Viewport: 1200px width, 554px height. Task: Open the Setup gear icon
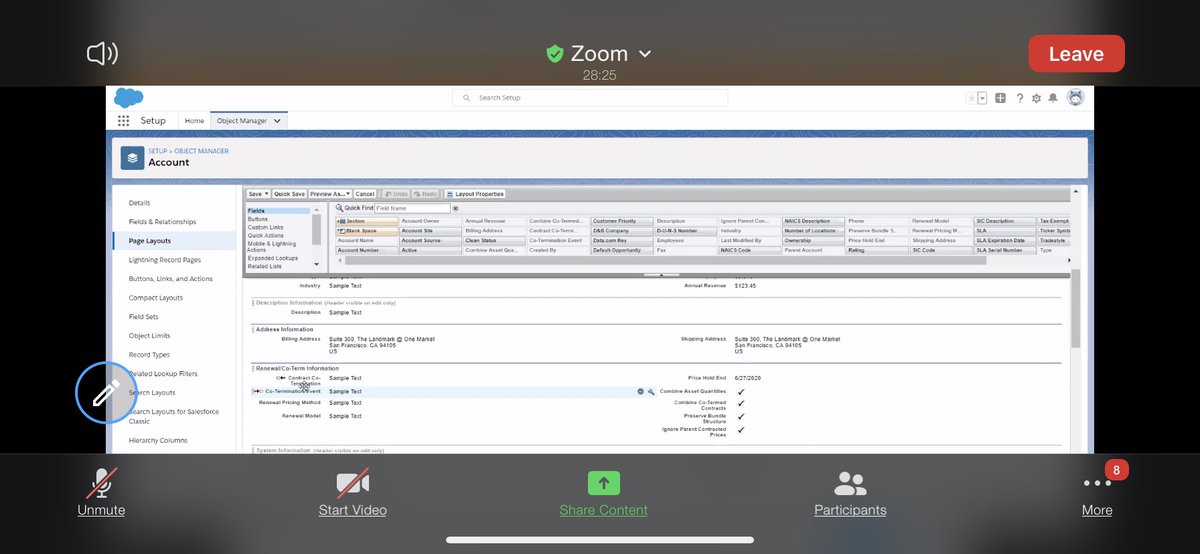pos(1036,98)
